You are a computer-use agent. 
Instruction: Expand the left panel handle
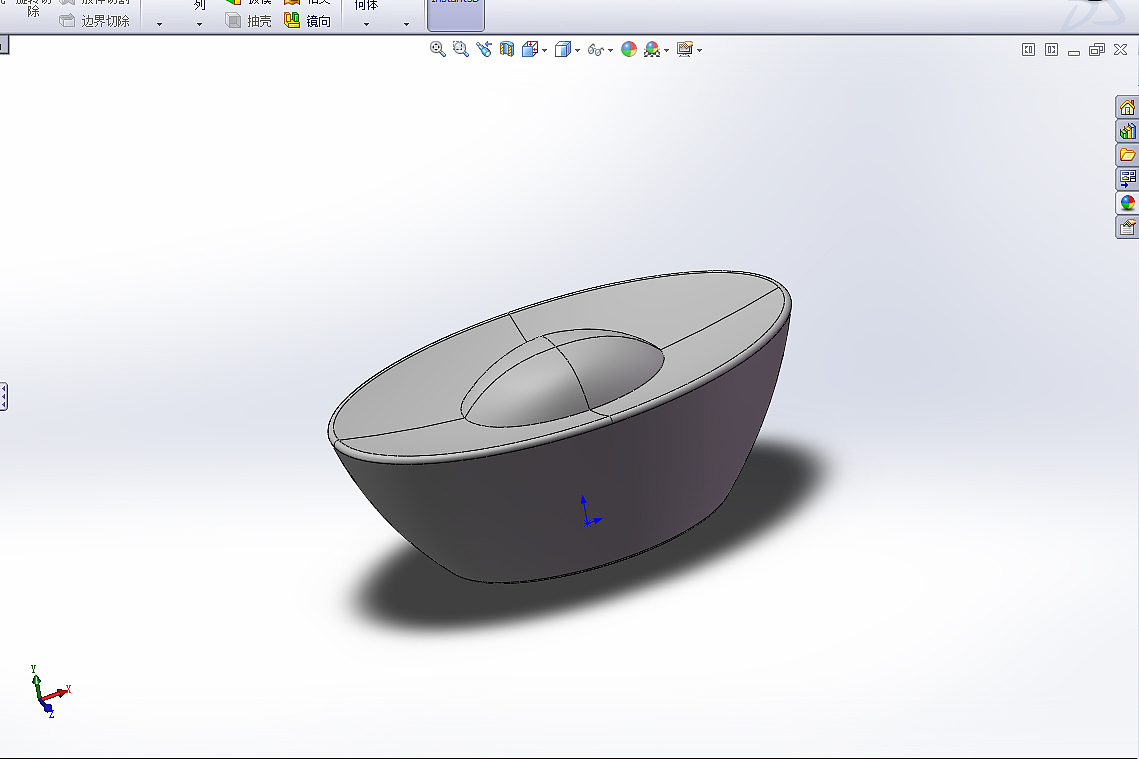click(x=4, y=397)
